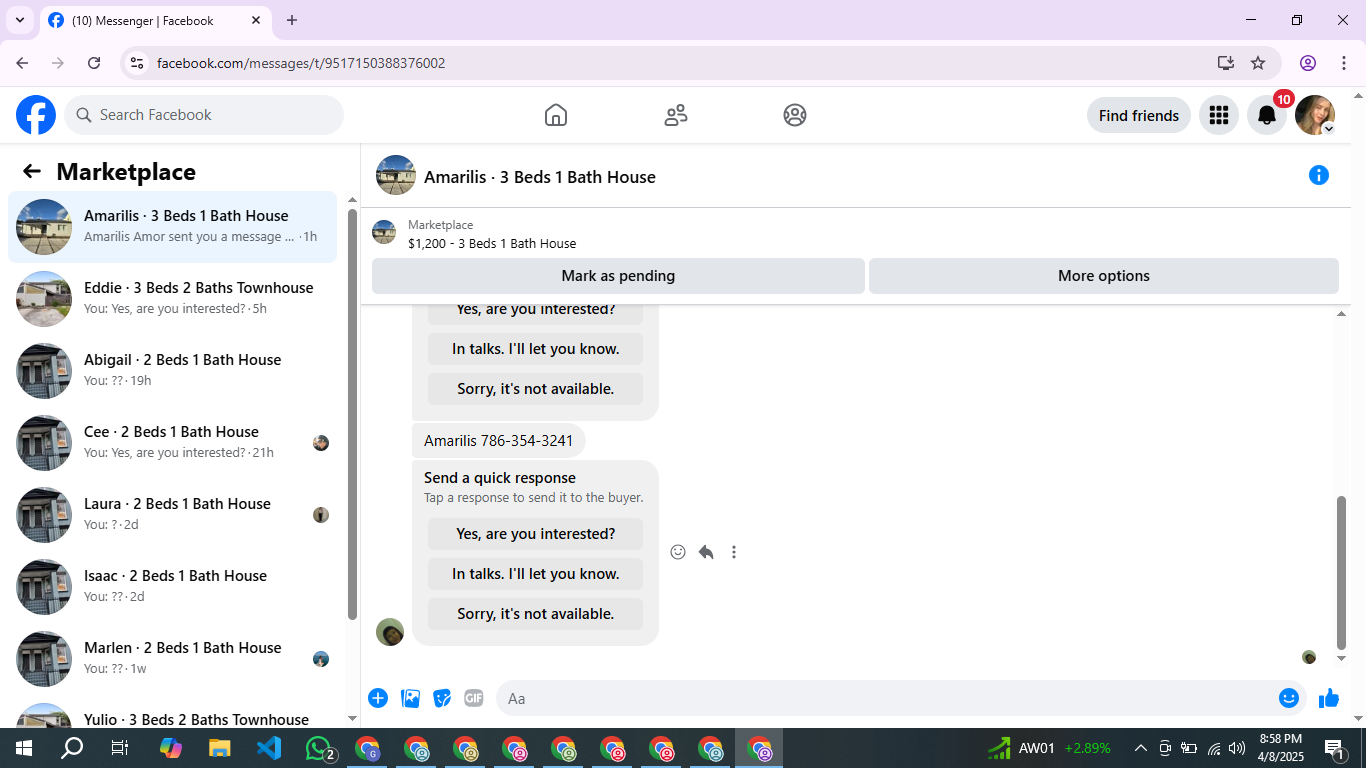Click the house thumbnail in chat header
This screenshot has width=1366, height=768.
pos(396,175)
